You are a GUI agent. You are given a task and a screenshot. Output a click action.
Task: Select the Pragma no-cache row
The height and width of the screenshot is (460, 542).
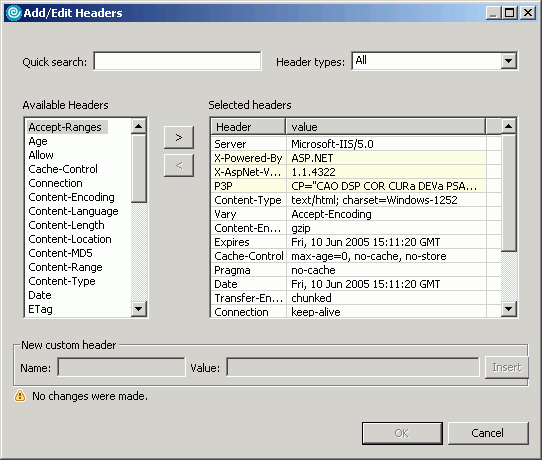(x=356, y=270)
